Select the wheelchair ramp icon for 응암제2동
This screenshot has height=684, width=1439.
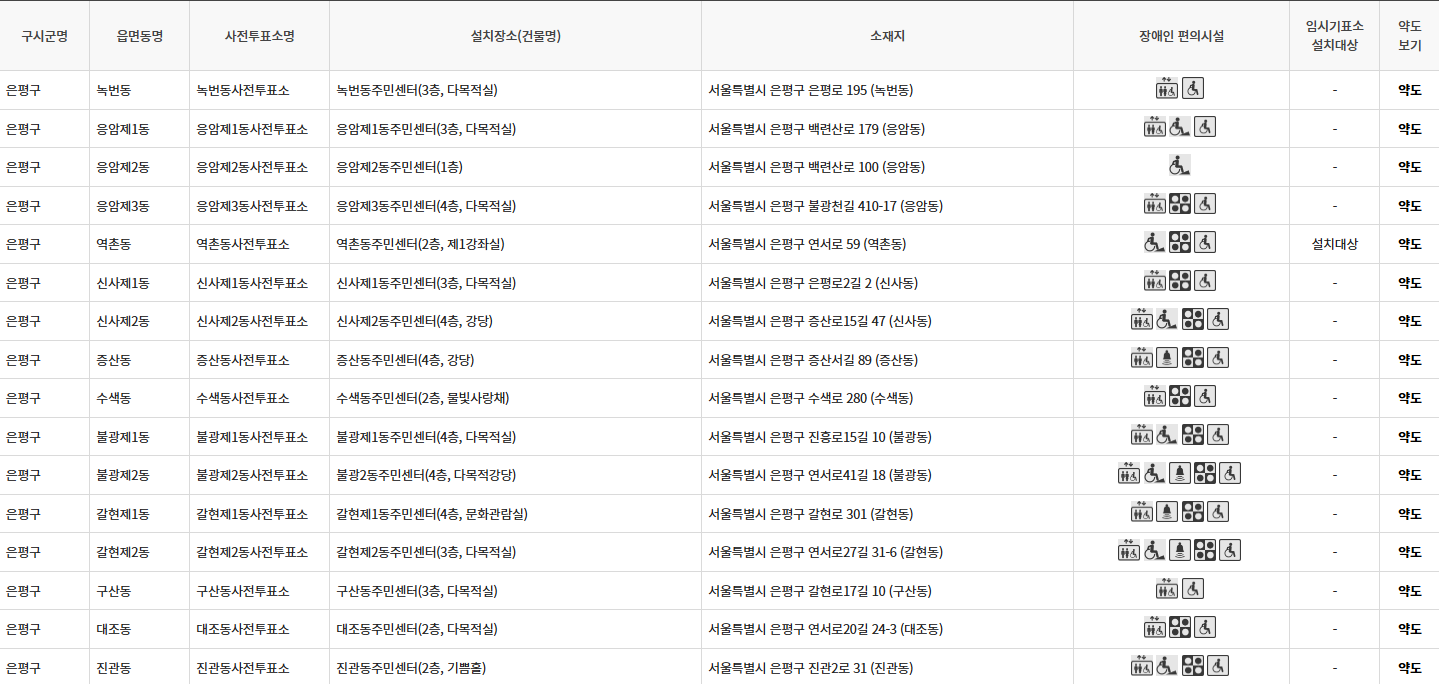click(1179, 166)
